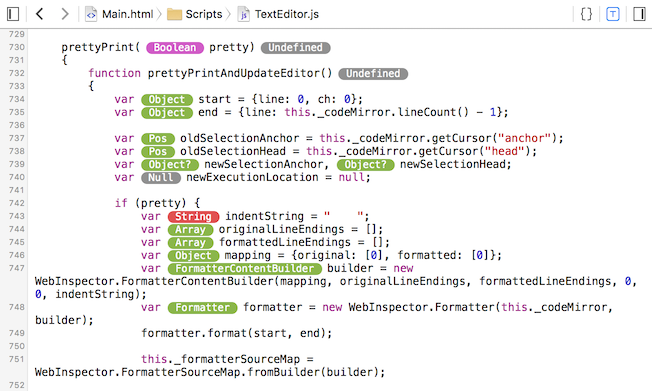Click line number 749 in gutter
652x391 pixels.
click(x=17, y=333)
